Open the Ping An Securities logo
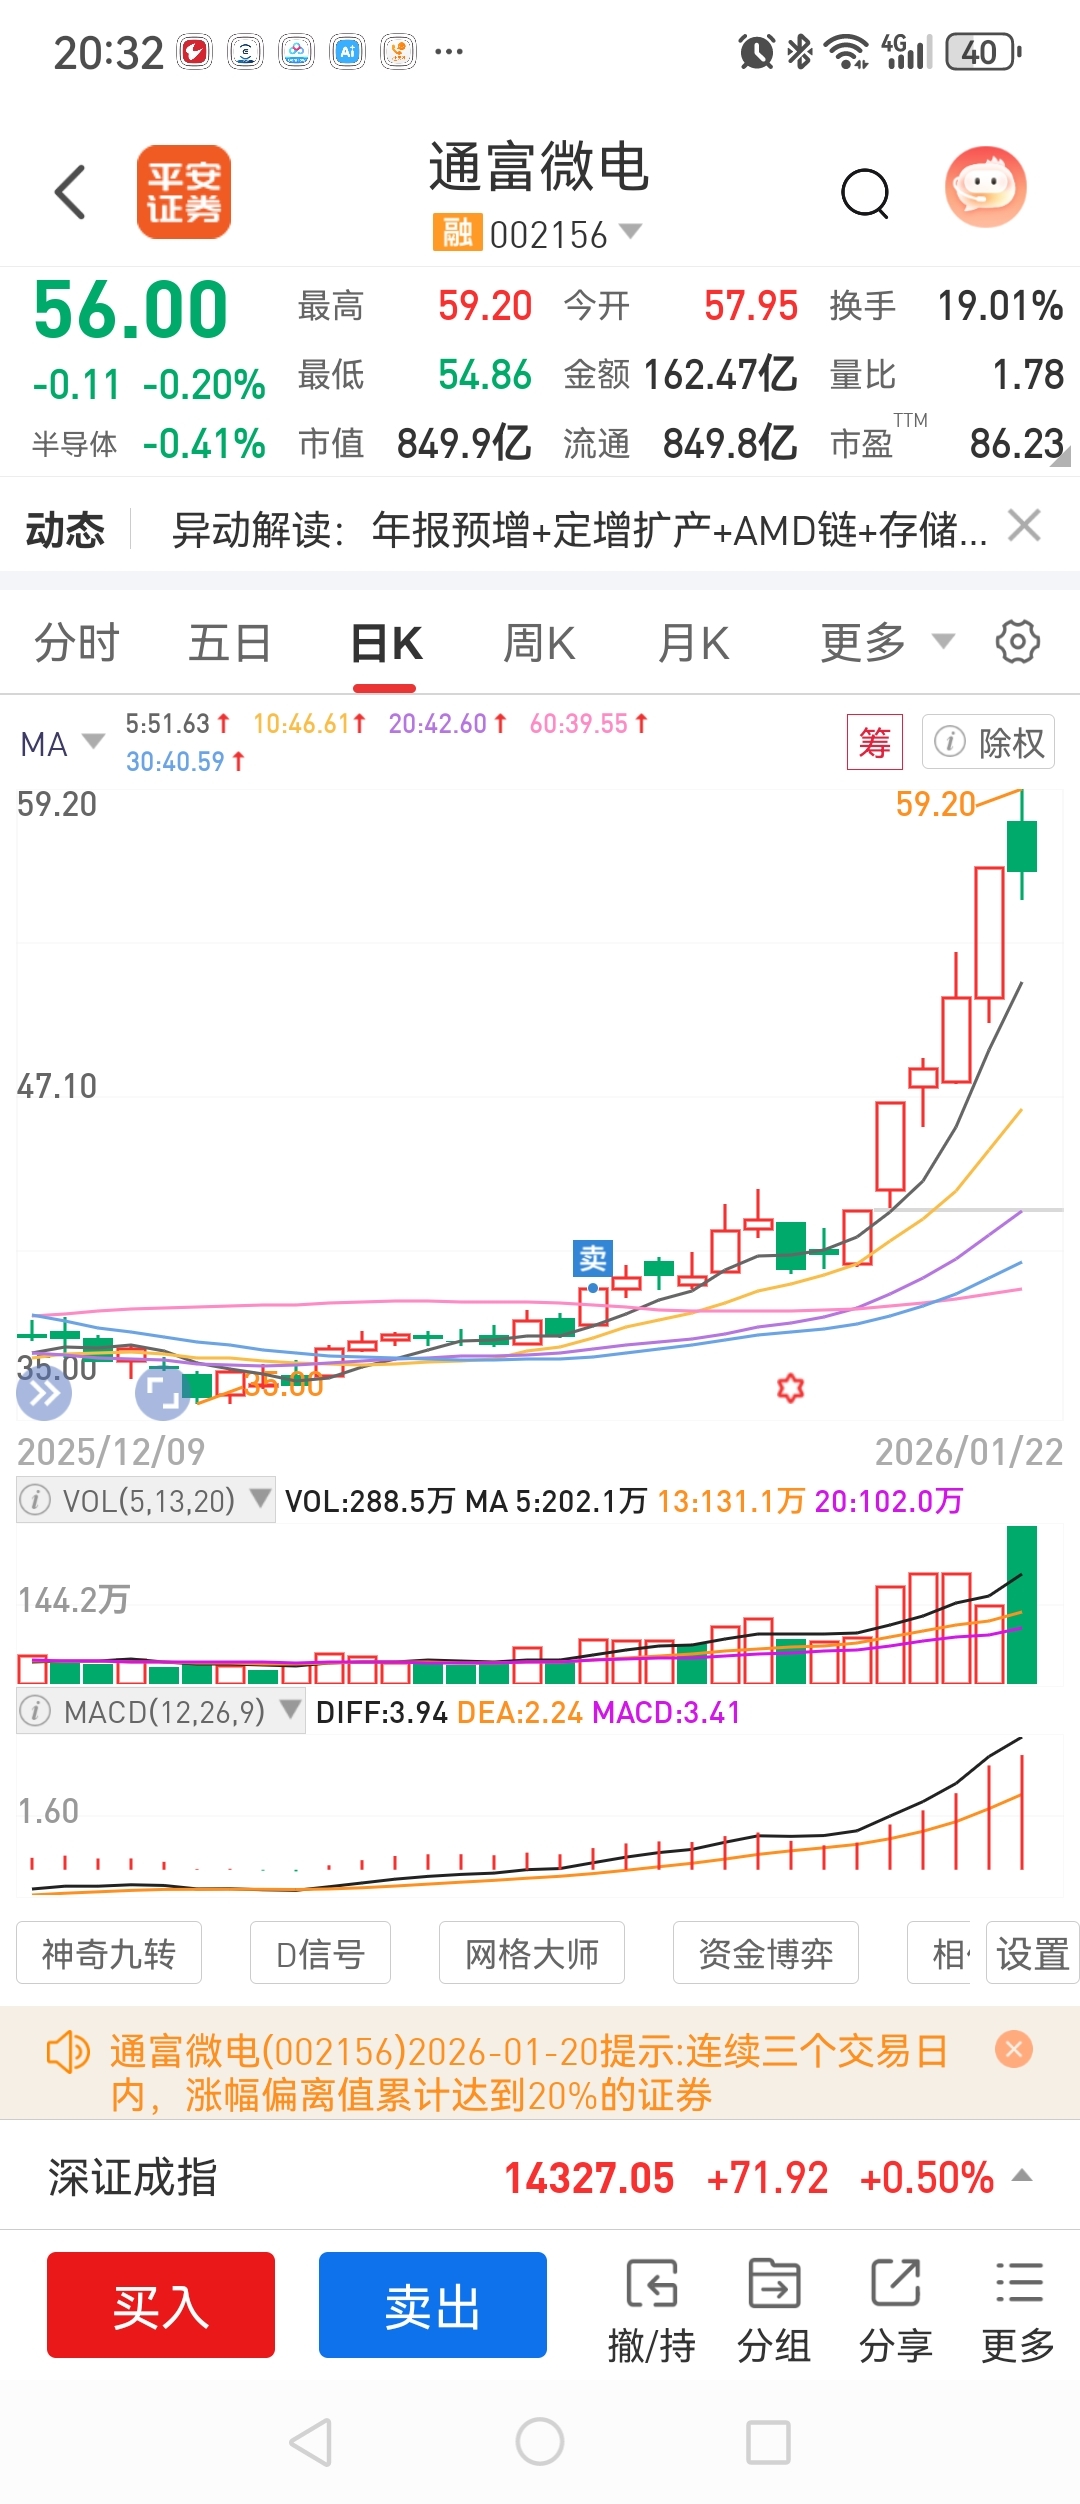The height and width of the screenshot is (2504, 1080). 183,192
